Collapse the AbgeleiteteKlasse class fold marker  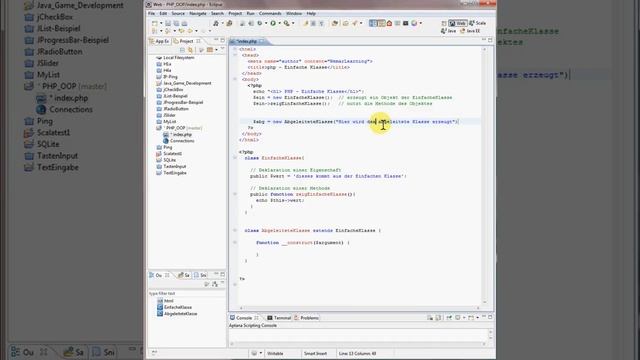pyautogui.click(x=235, y=231)
